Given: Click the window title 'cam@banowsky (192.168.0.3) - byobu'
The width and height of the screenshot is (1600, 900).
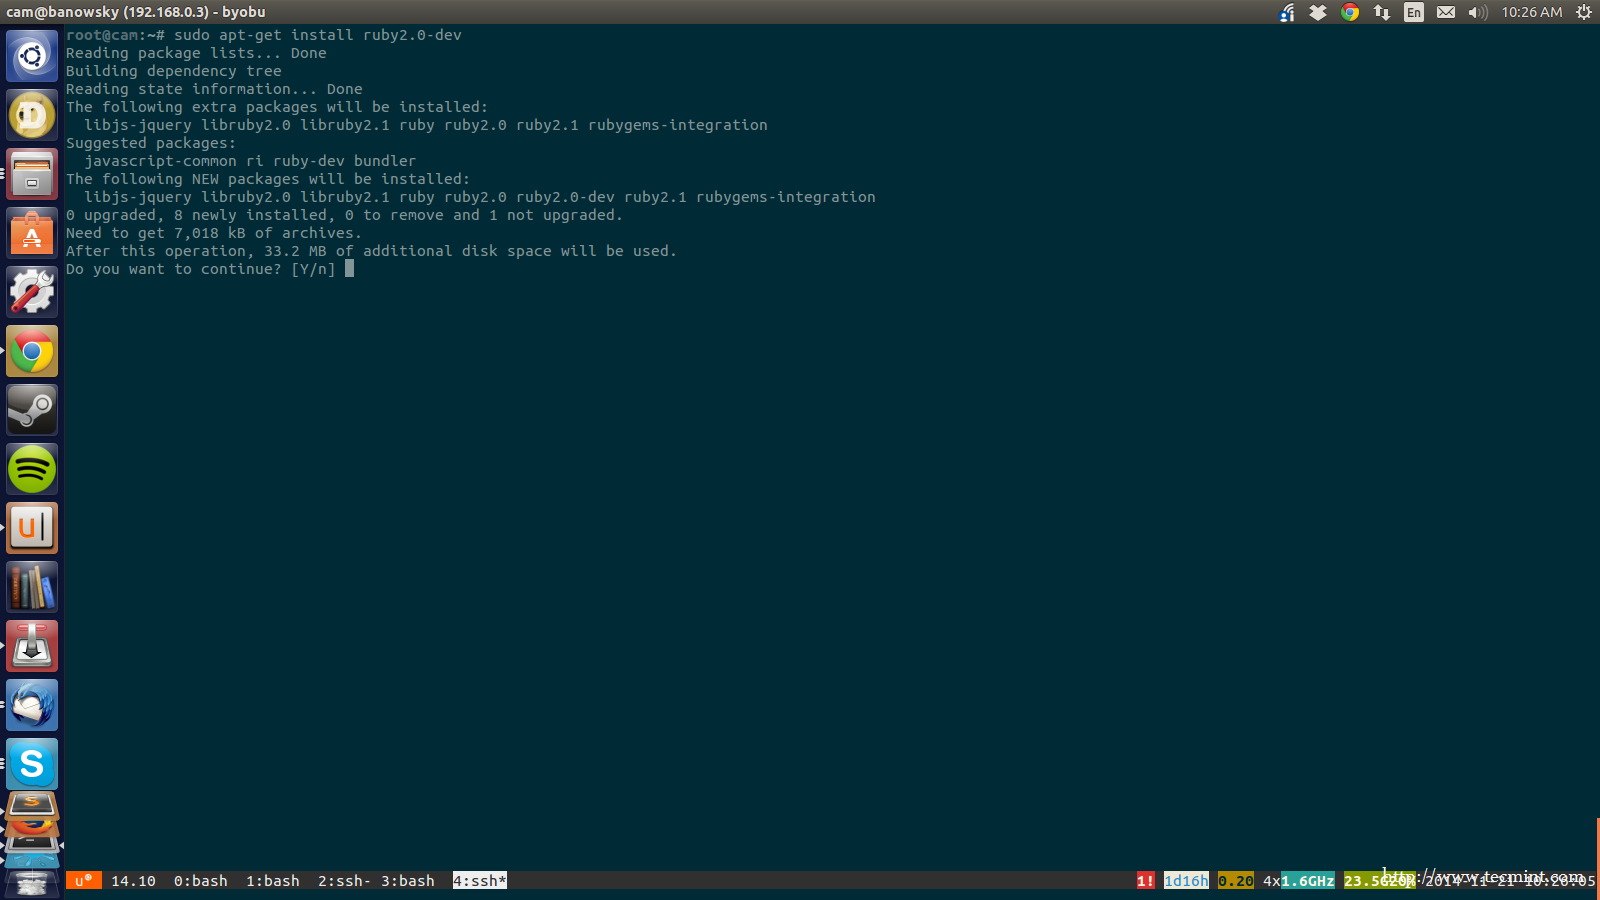Looking at the screenshot, I should click(x=136, y=12).
